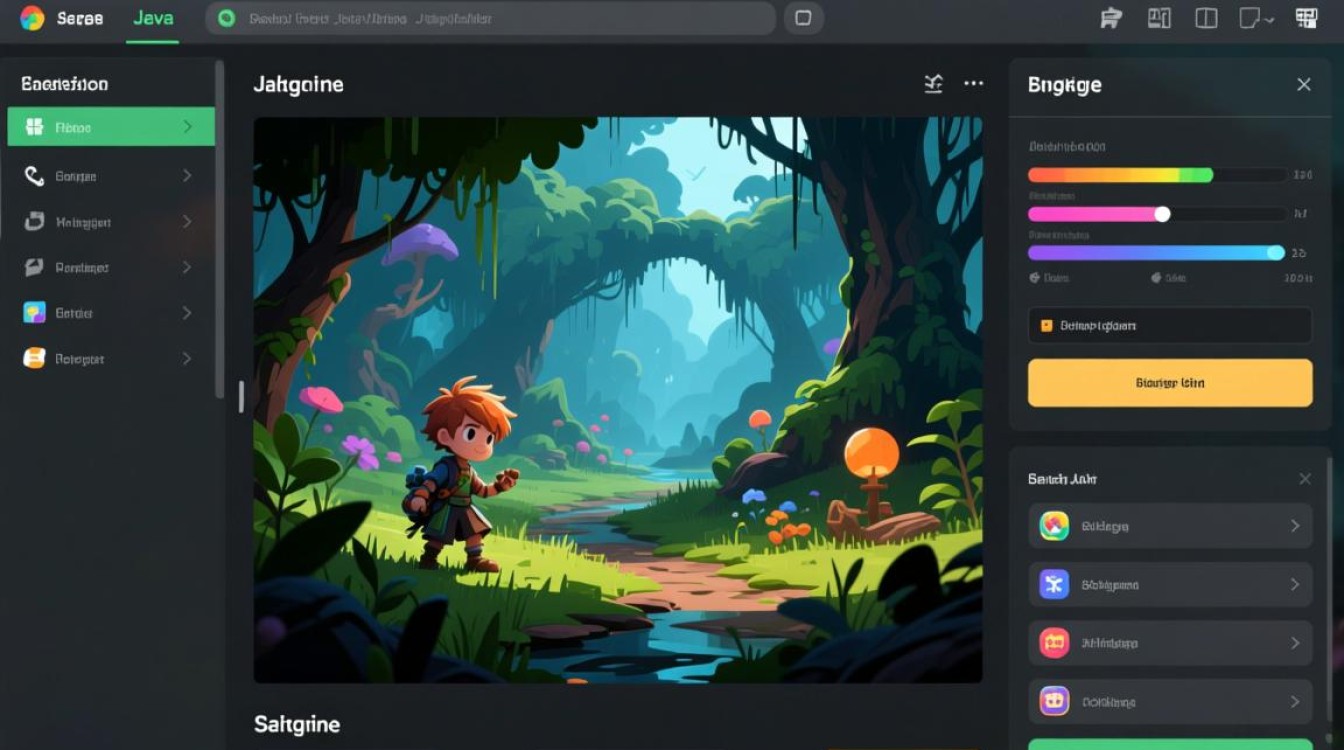Click the orange list icon in the left sidebar

(x=34, y=358)
